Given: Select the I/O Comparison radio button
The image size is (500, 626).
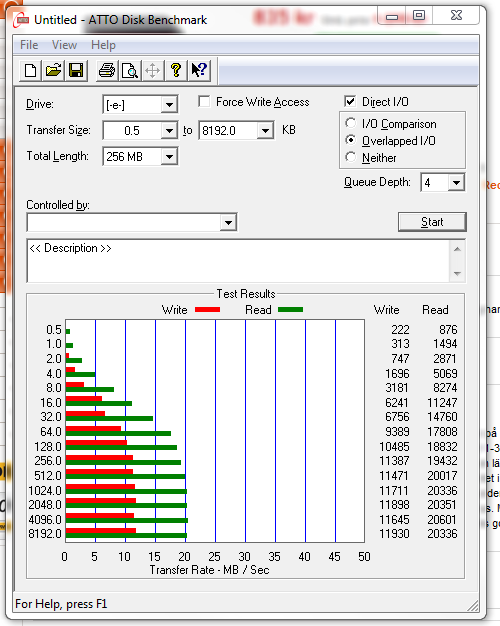Looking at the screenshot, I should click(351, 123).
